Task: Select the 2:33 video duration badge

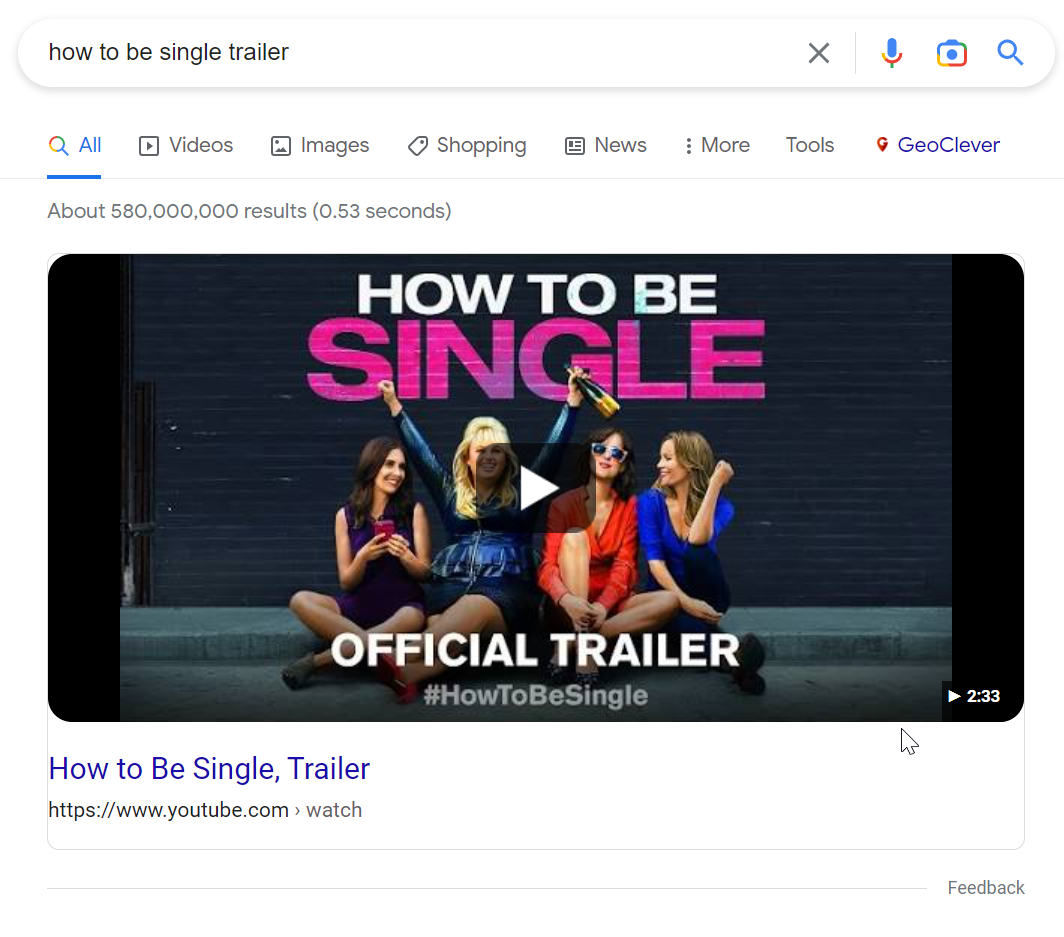Action: coord(974,696)
